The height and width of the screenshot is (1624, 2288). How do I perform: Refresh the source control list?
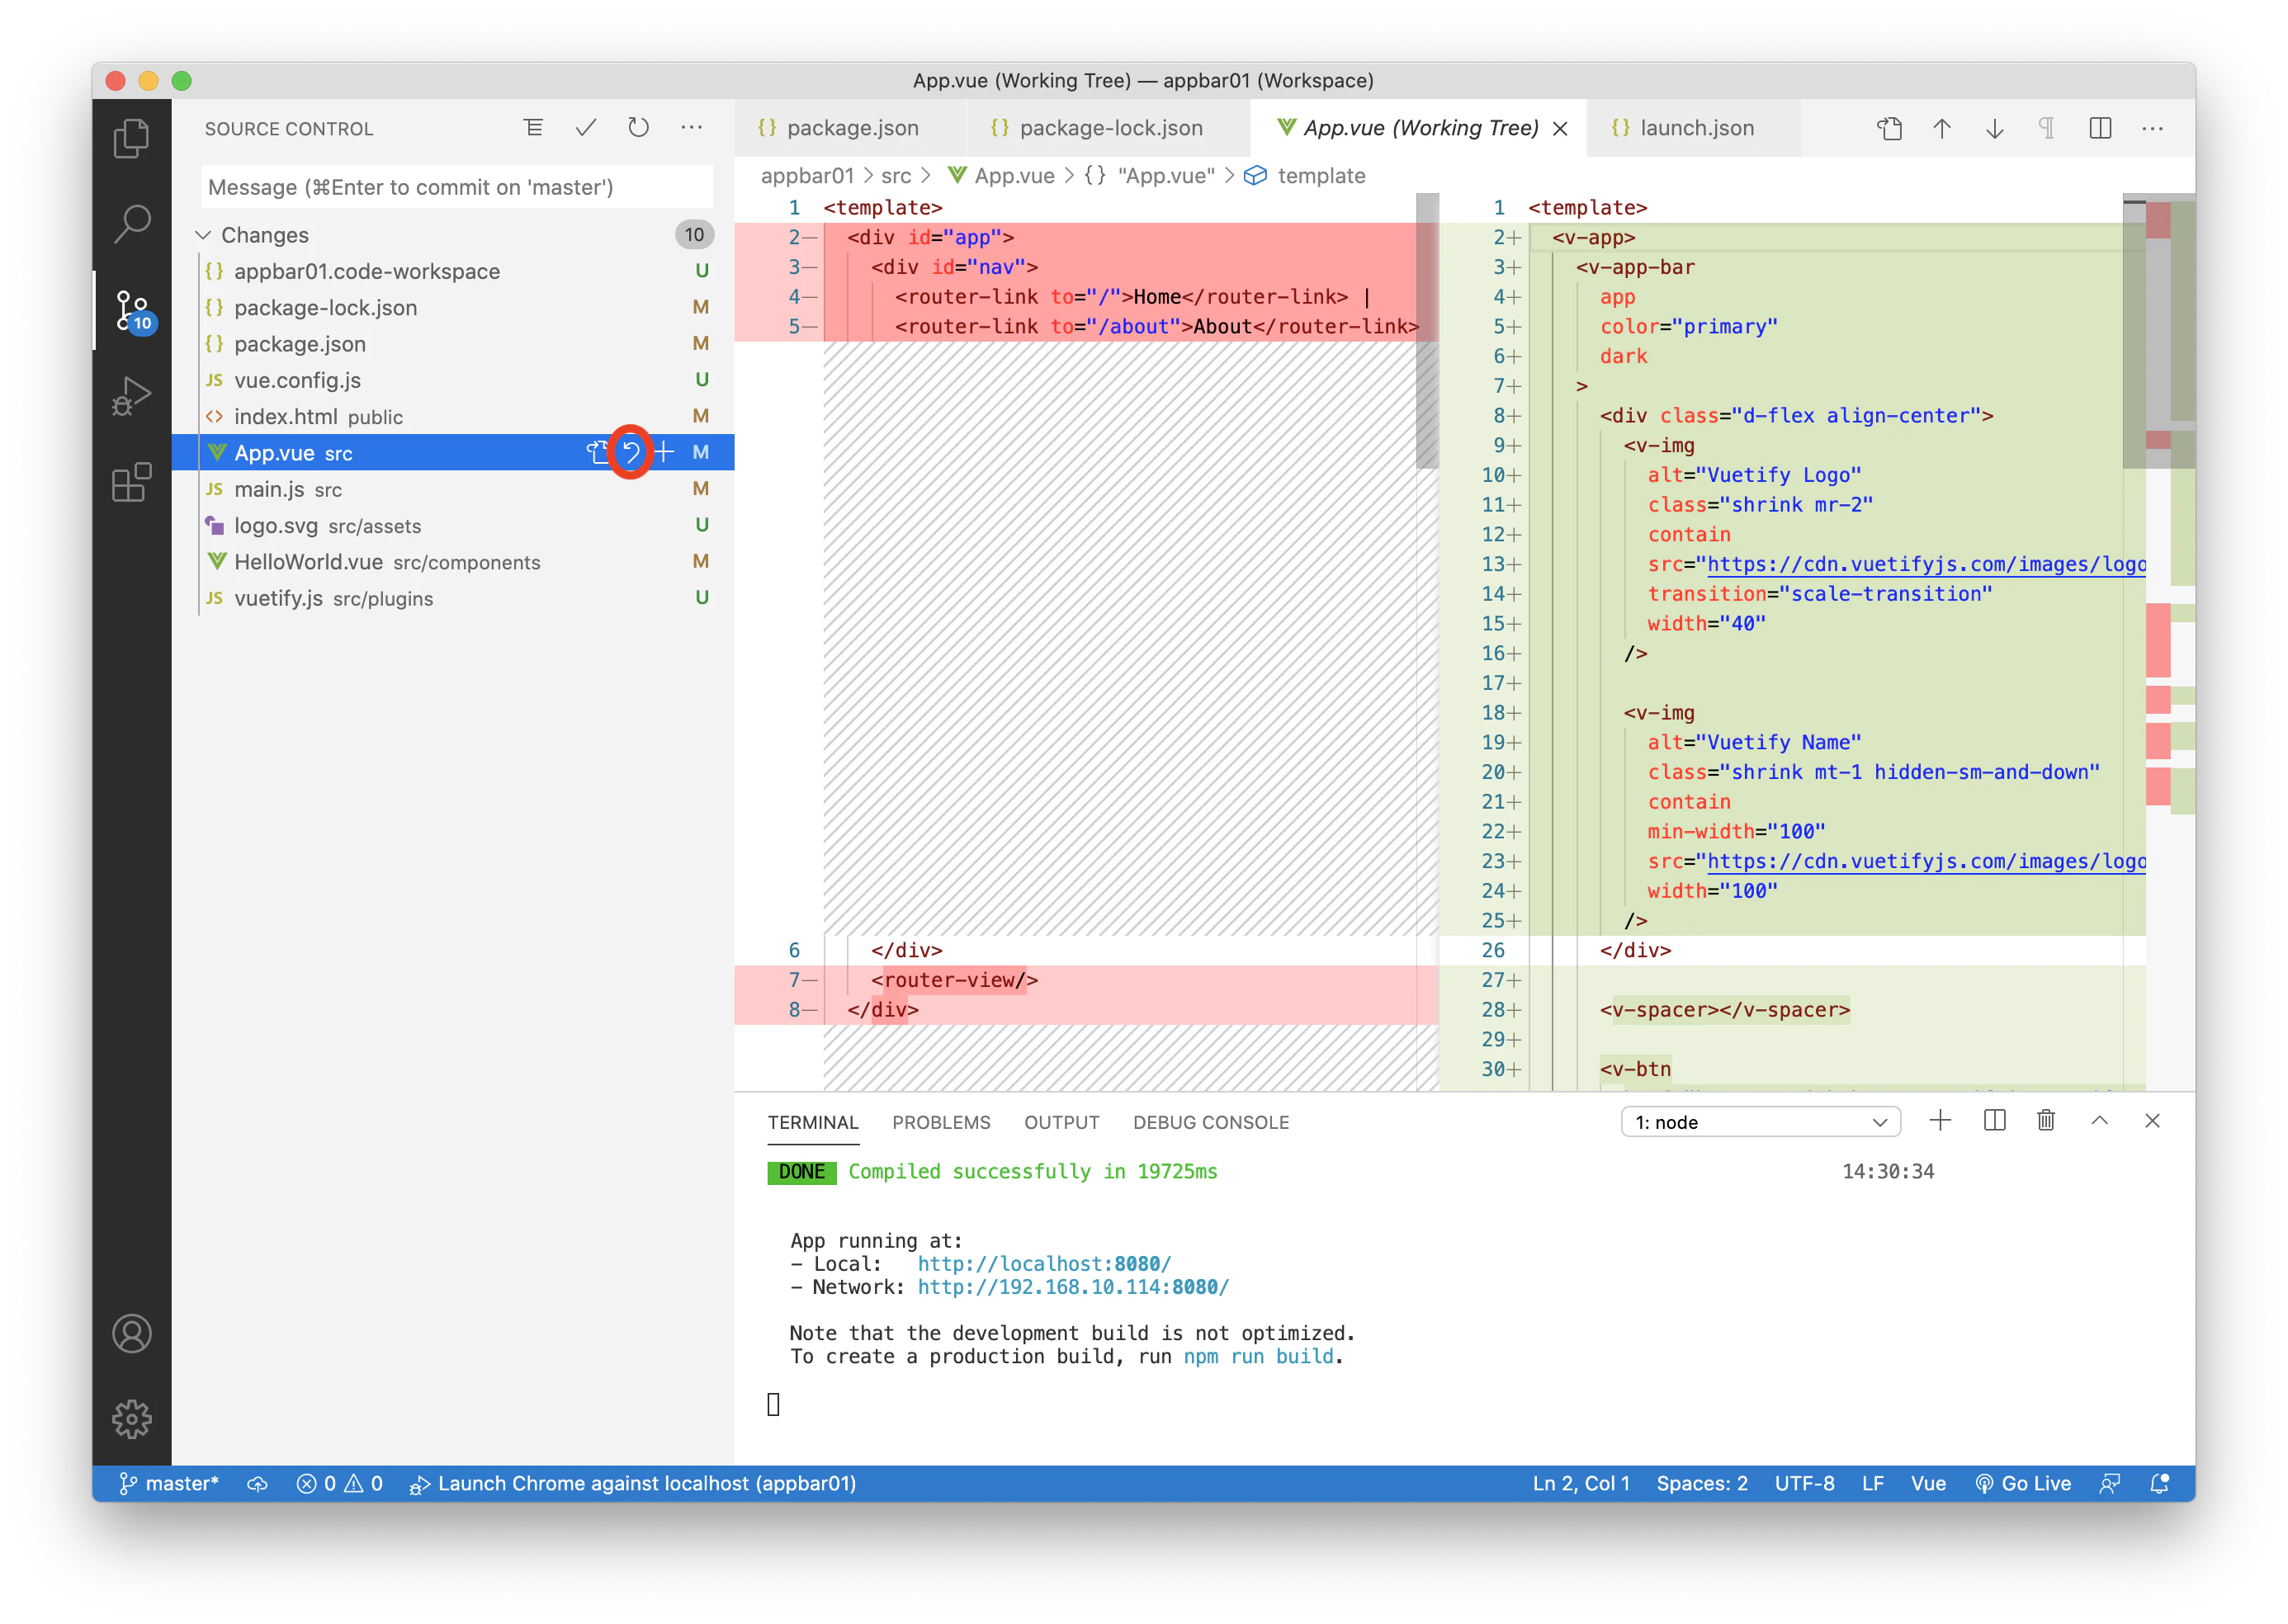pos(638,128)
